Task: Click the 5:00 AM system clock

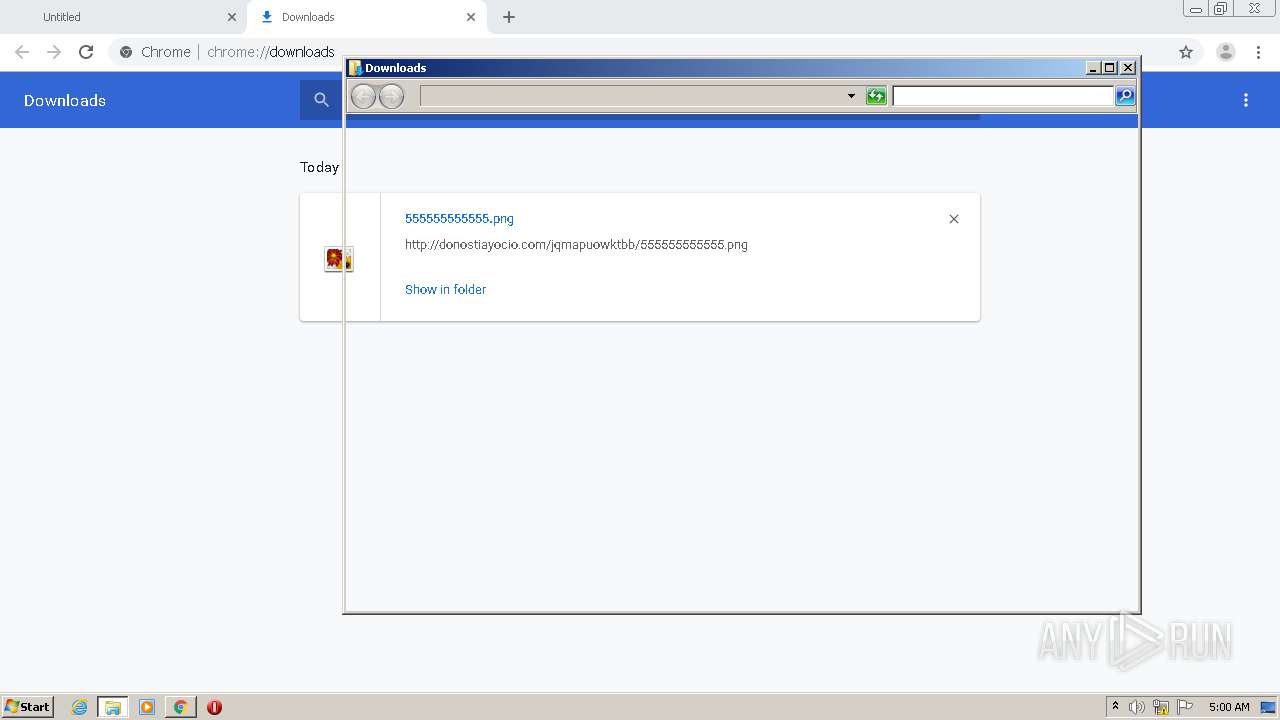Action: pos(1229,707)
